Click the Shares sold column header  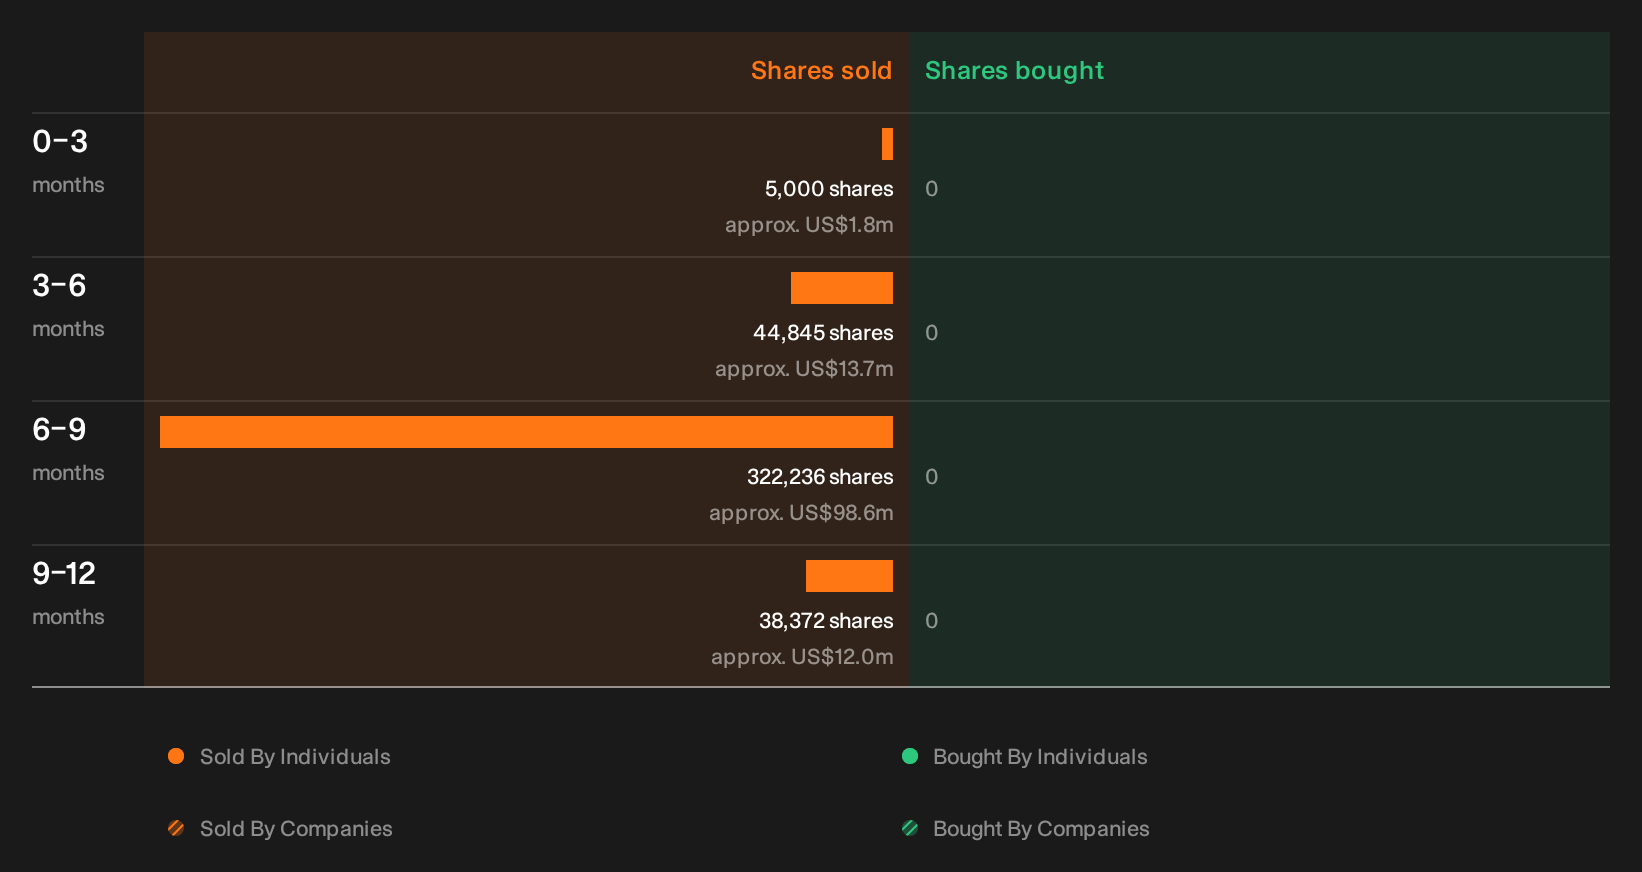[821, 71]
